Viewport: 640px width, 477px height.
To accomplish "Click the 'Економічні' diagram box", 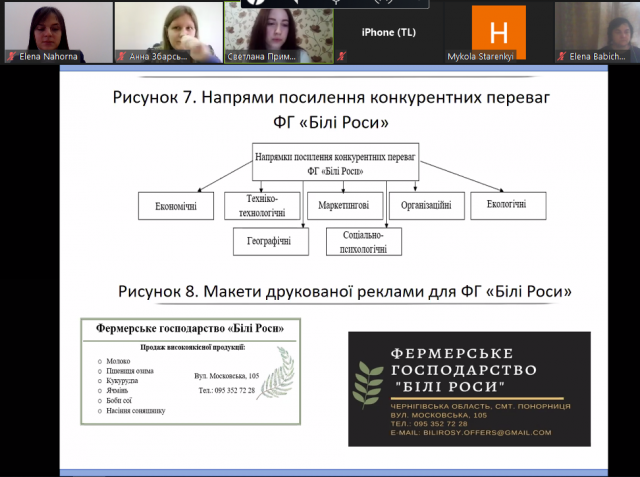I will coord(176,206).
